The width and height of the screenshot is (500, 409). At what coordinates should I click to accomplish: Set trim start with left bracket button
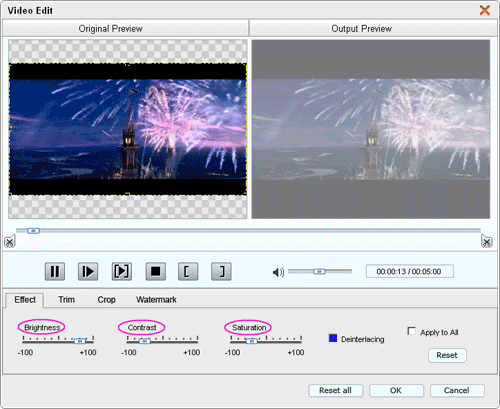(x=188, y=271)
